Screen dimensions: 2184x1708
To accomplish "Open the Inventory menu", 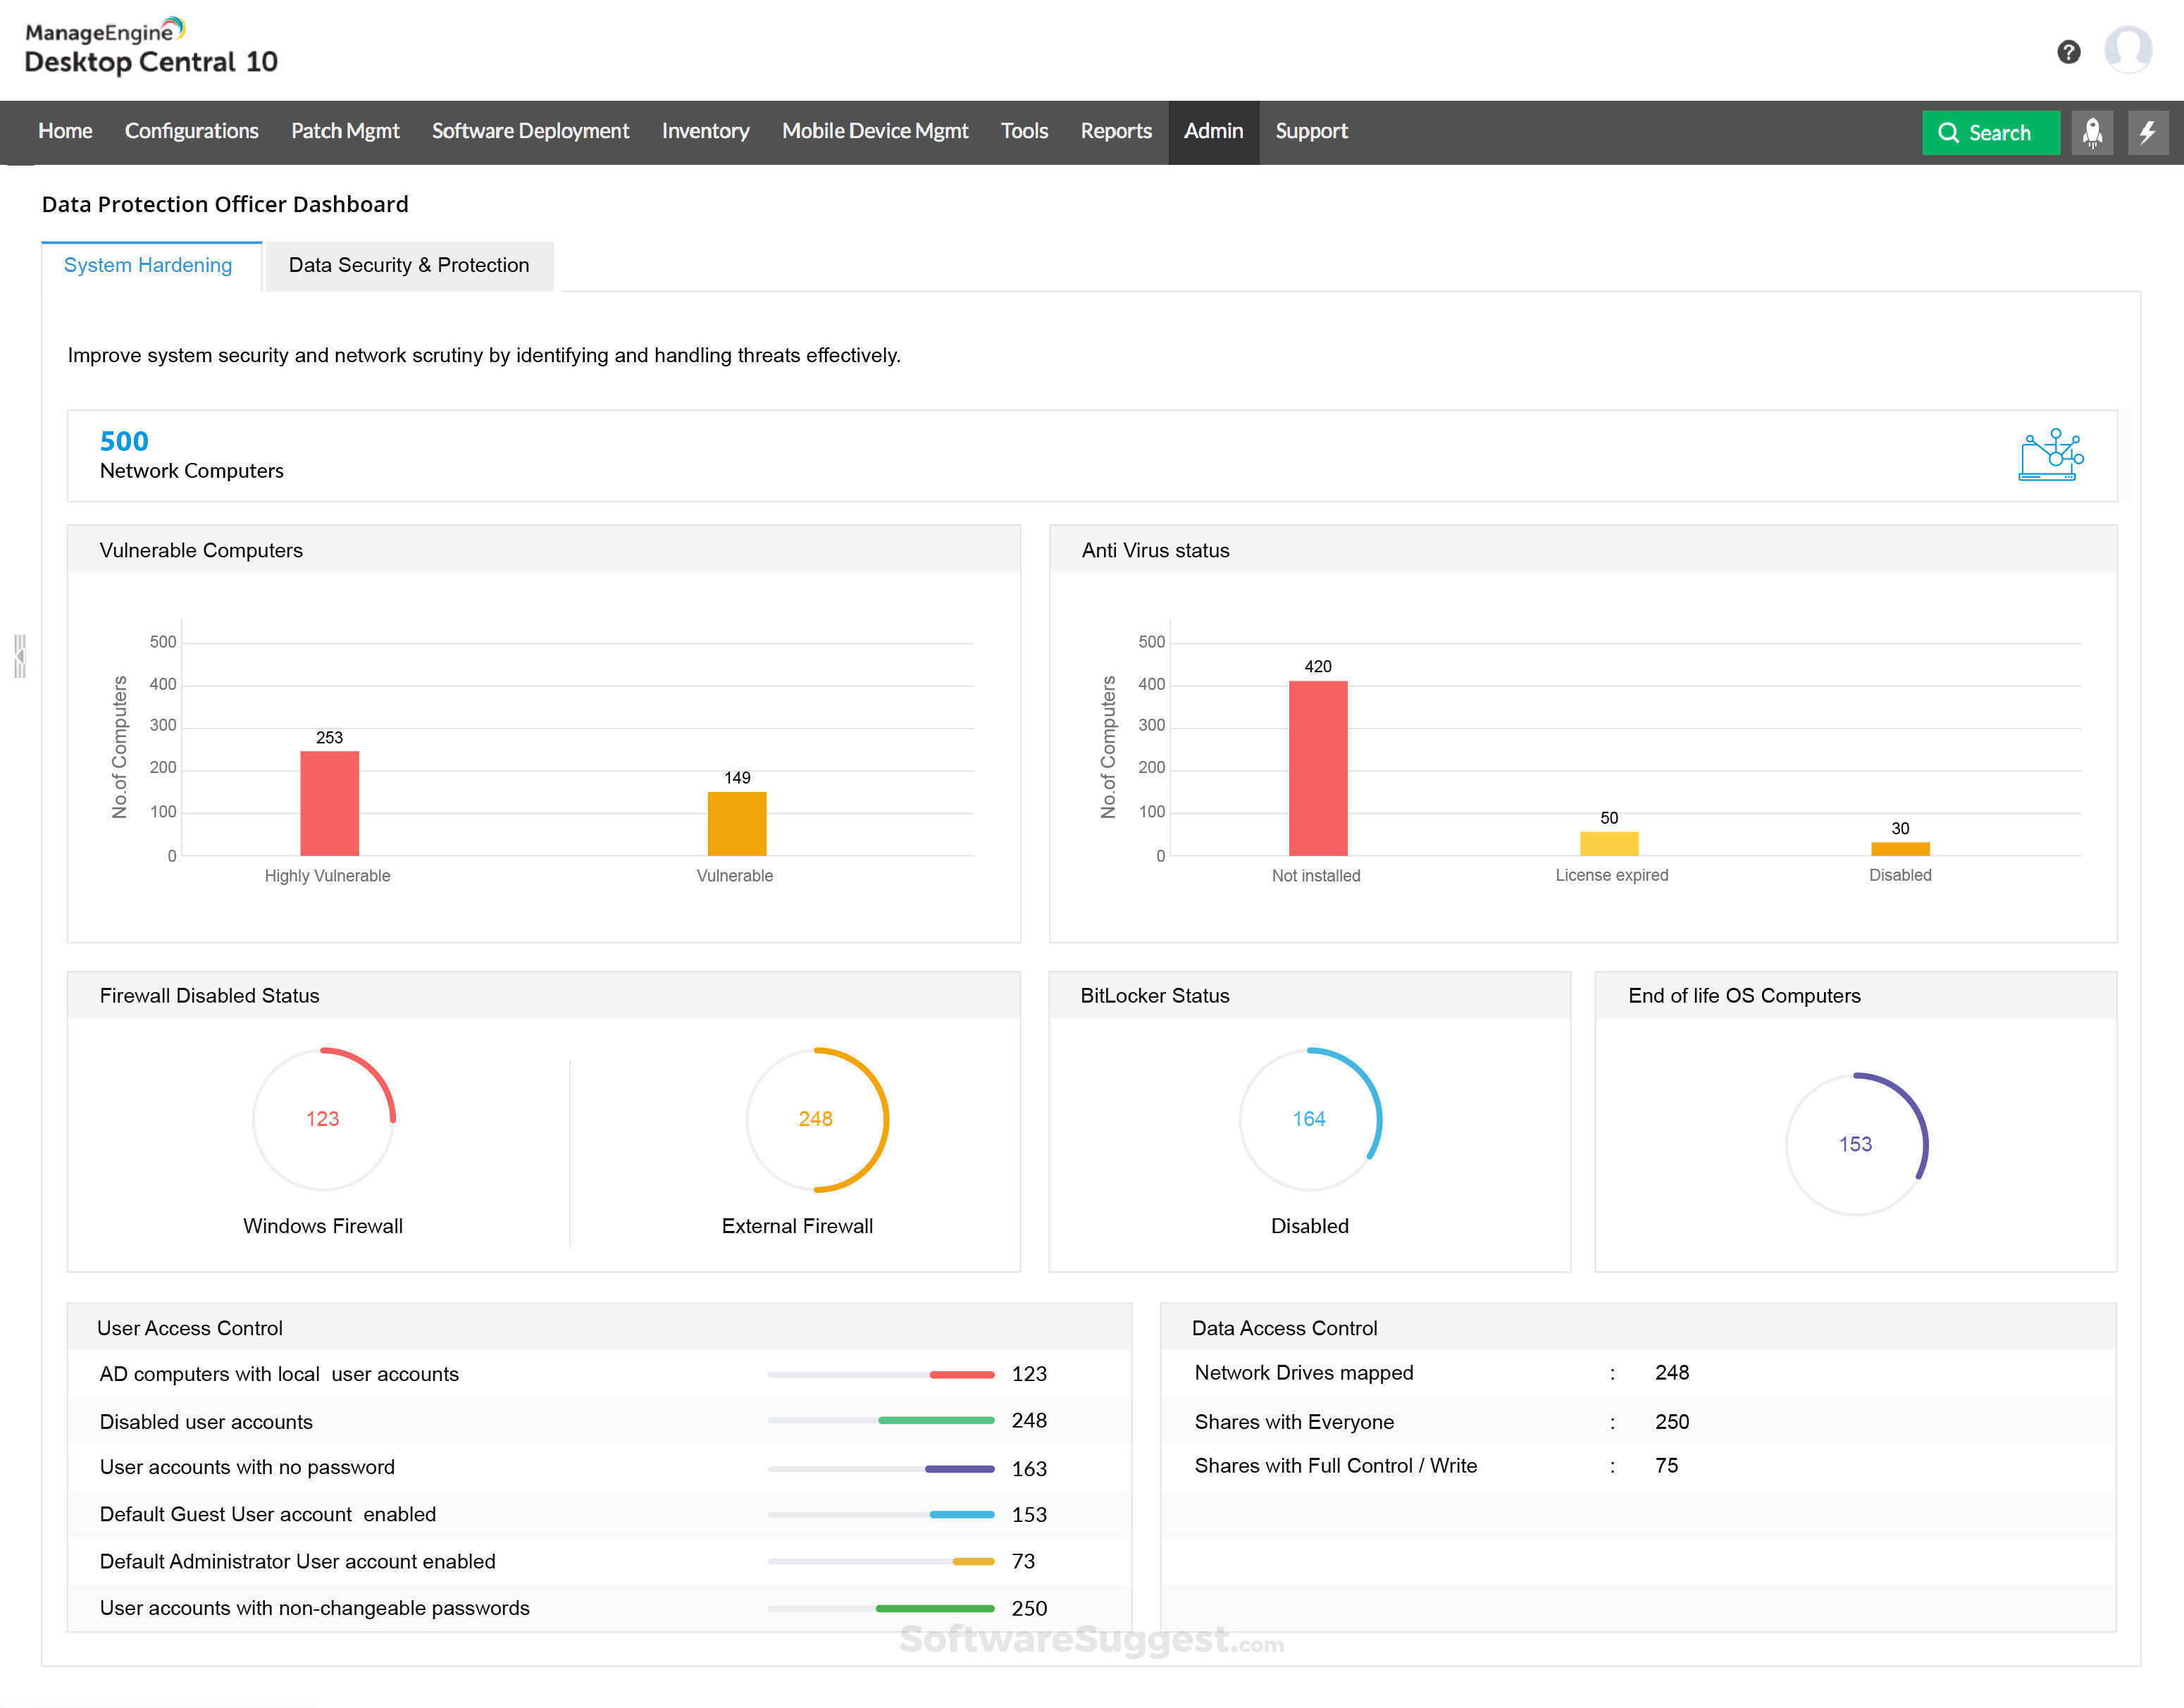I will click(x=705, y=131).
